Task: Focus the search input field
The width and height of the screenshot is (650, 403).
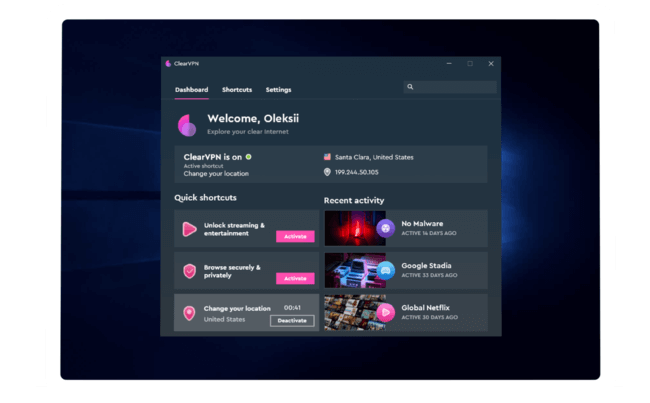Action: [x=450, y=87]
